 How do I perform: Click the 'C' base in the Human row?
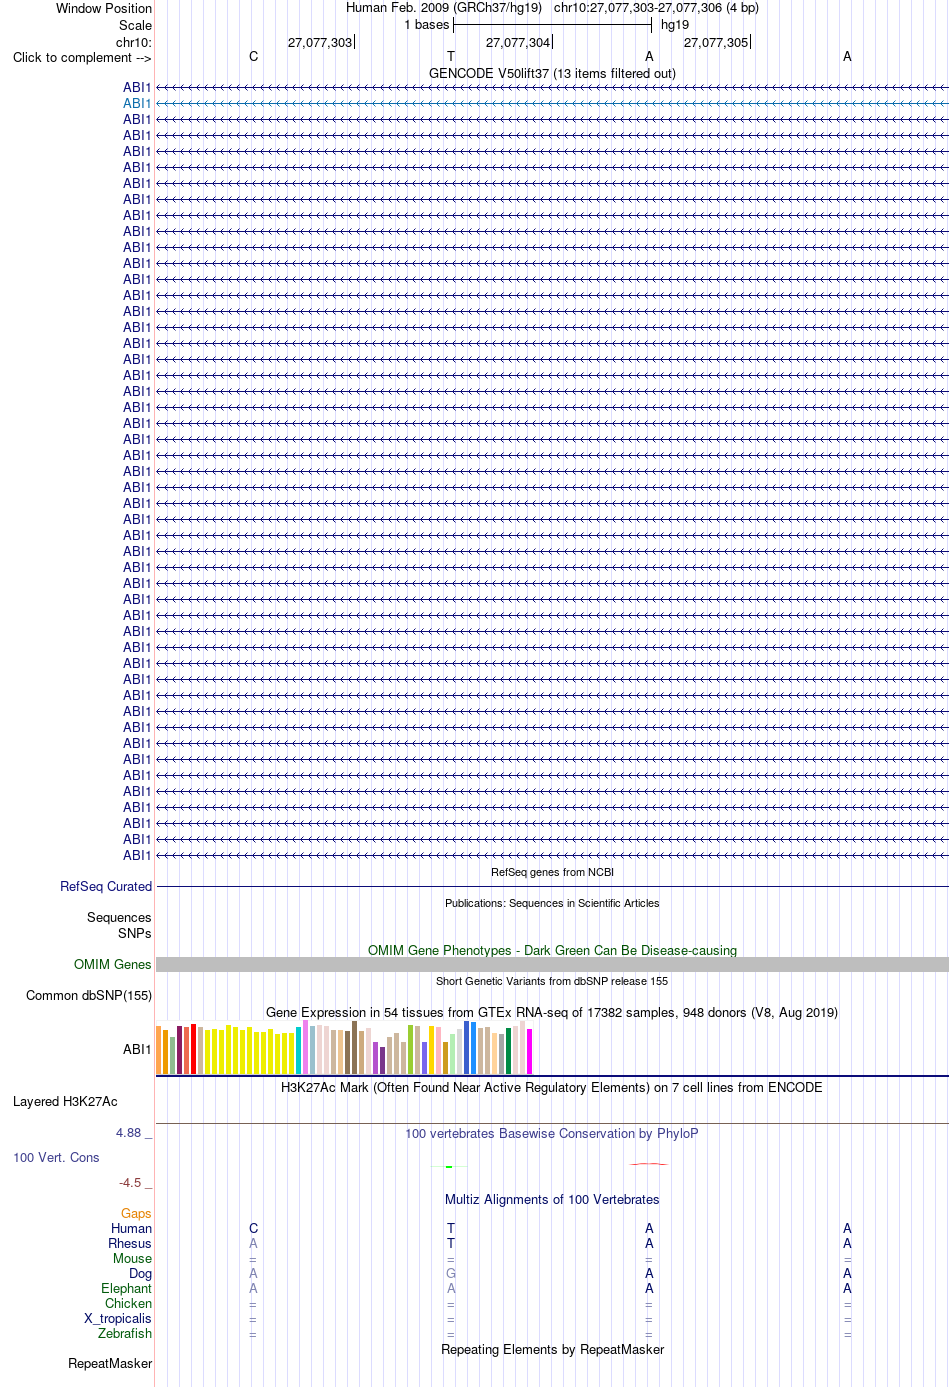[253, 1228]
